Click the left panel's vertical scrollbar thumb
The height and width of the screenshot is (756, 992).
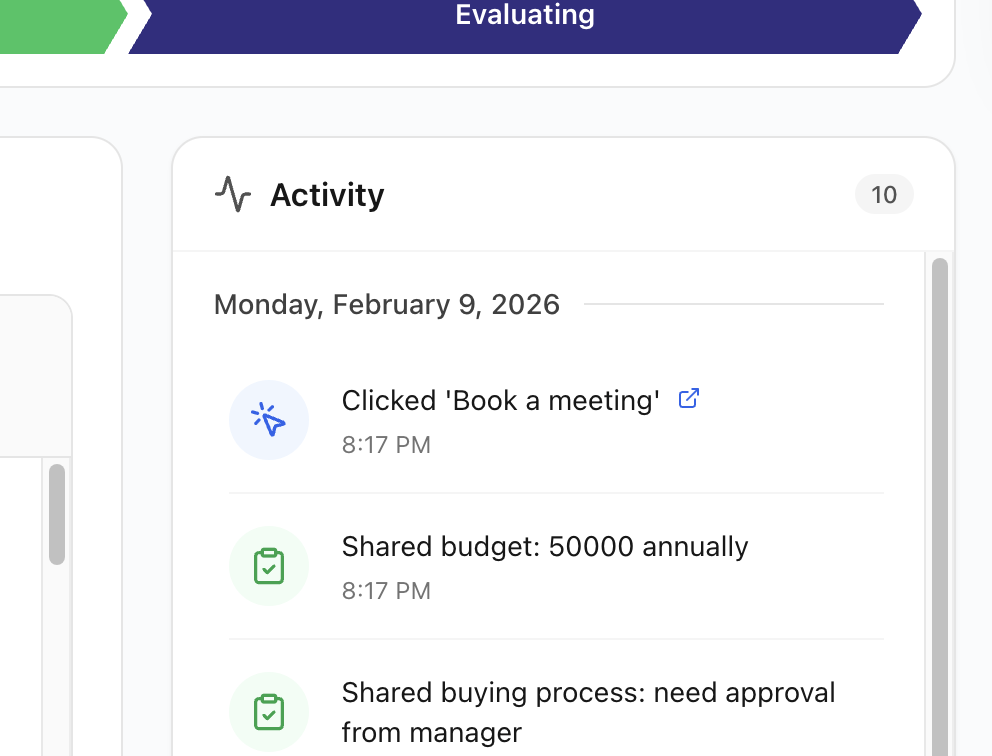pos(57,513)
